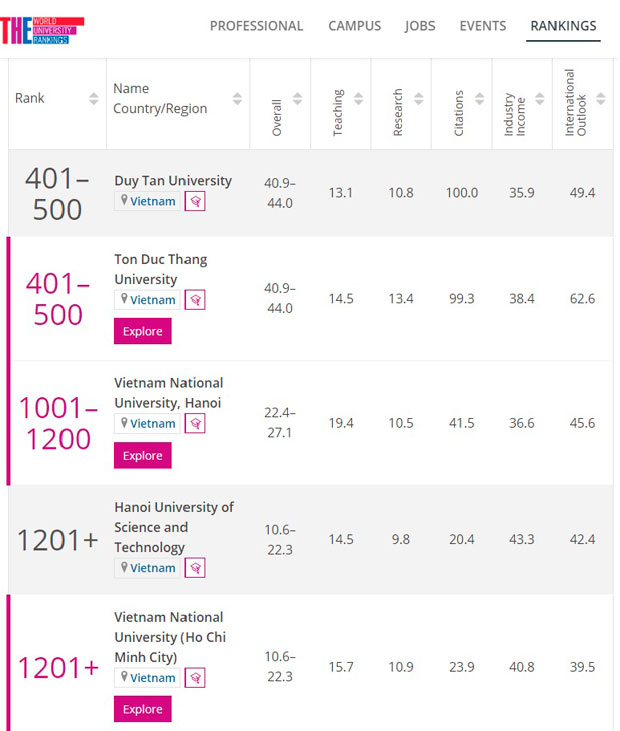Click the pink icon beside the Ho Chi Minh City tag
This screenshot has width=620, height=731.
[x=195, y=677]
